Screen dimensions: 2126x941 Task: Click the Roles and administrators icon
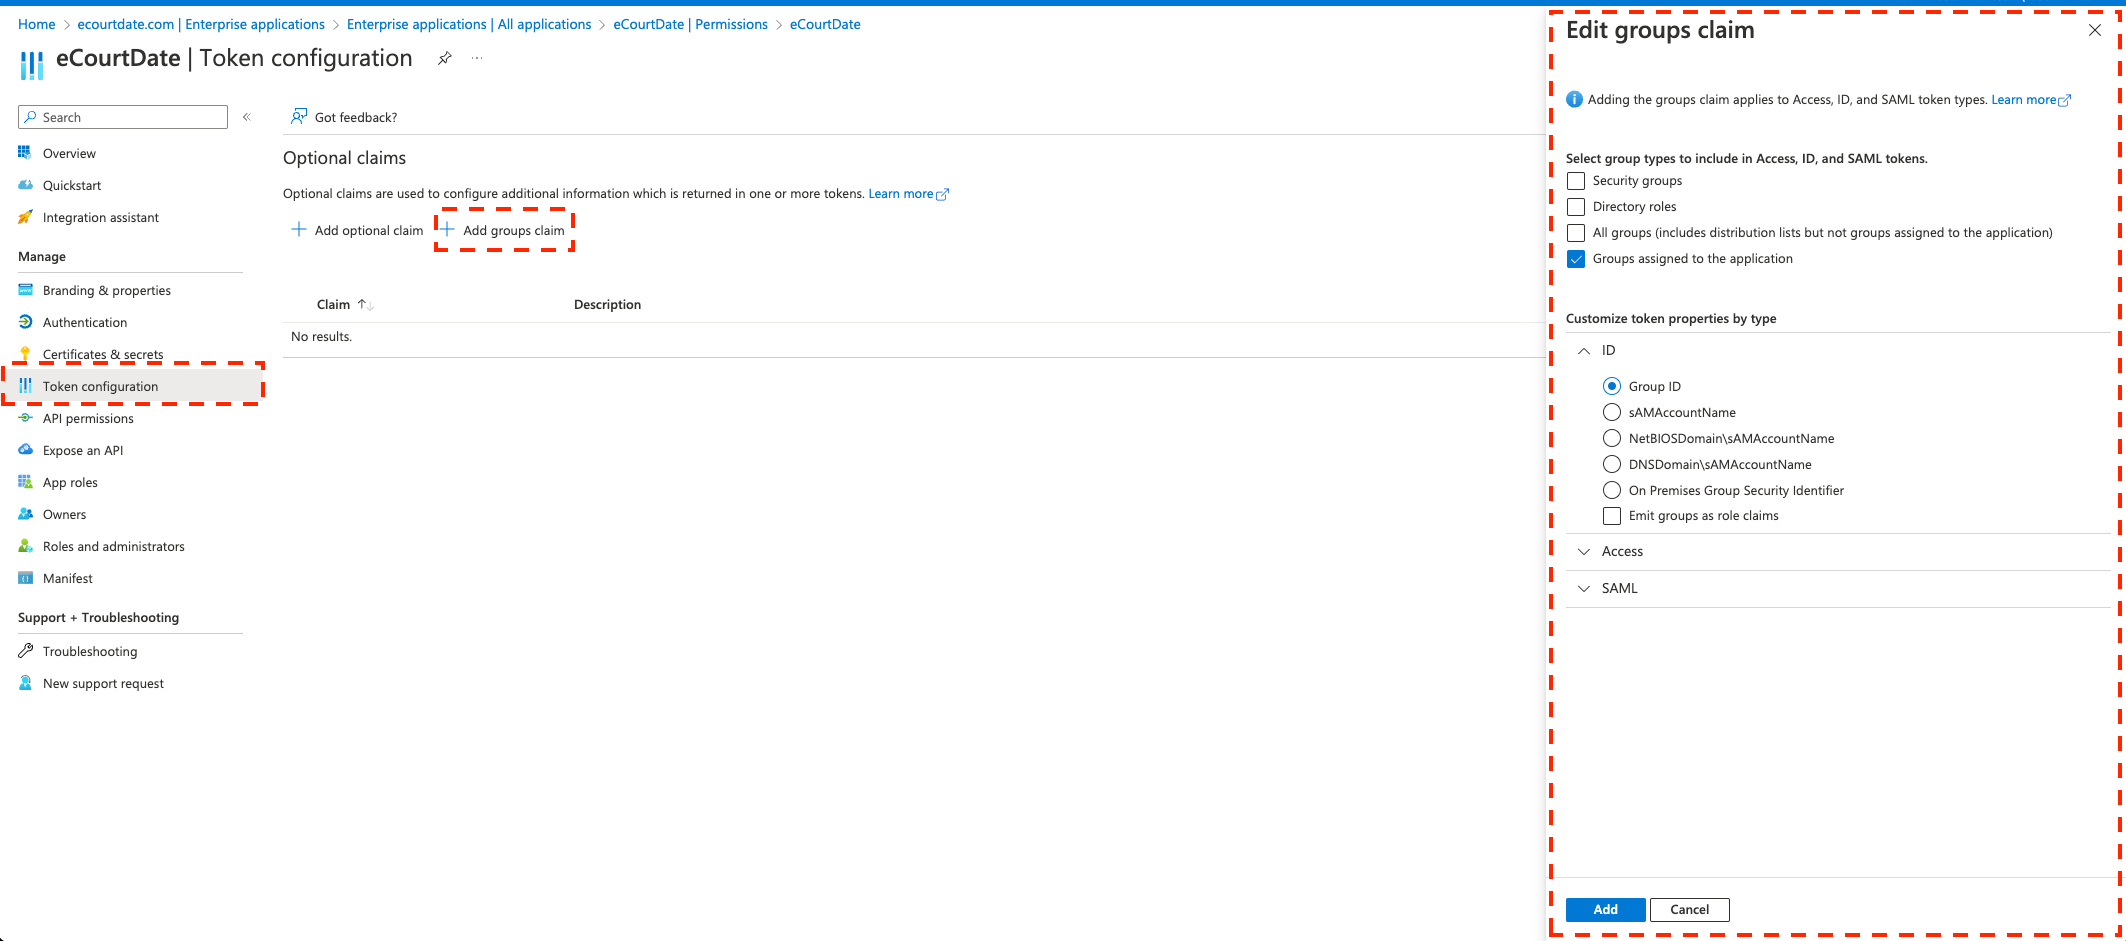click(25, 546)
